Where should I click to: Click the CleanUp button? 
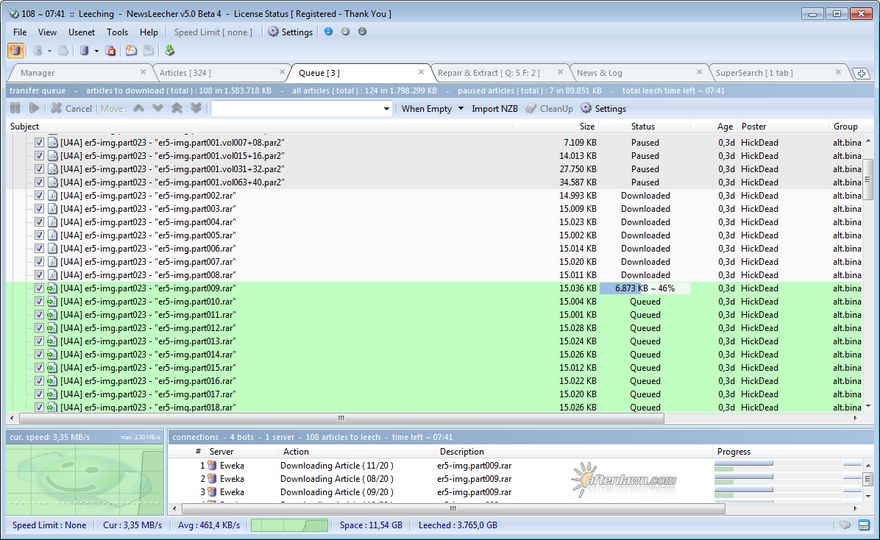click(x=549, y=108)
